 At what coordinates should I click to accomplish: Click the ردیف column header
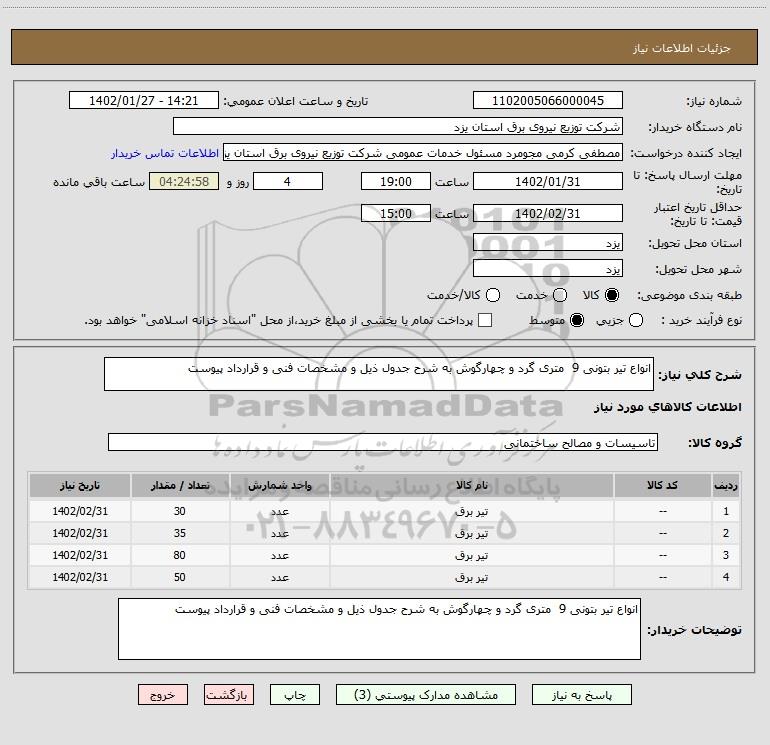tap(726, 486)
